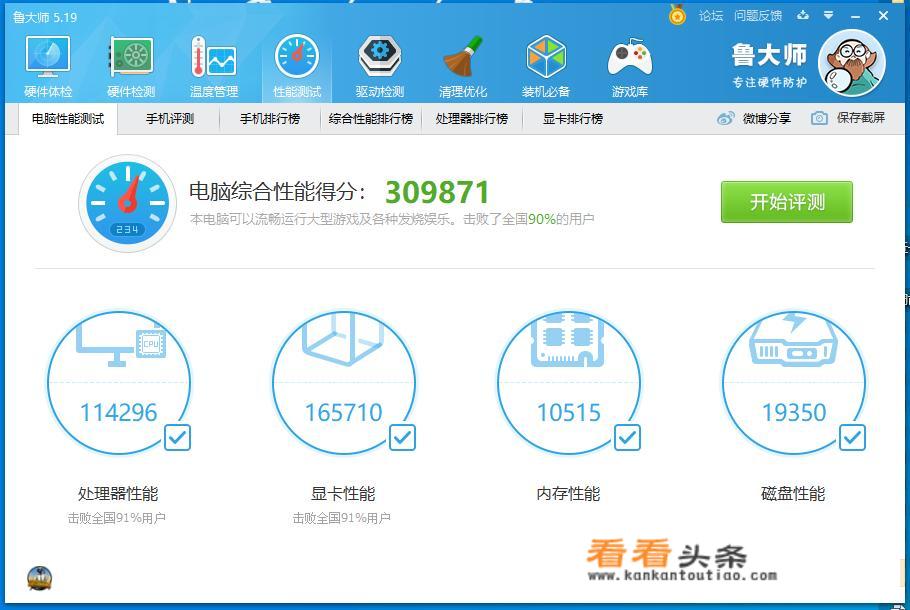Screen dimensions: 910x610
Task: Click 微博分享 share link
Action: (x=767, y=118)
